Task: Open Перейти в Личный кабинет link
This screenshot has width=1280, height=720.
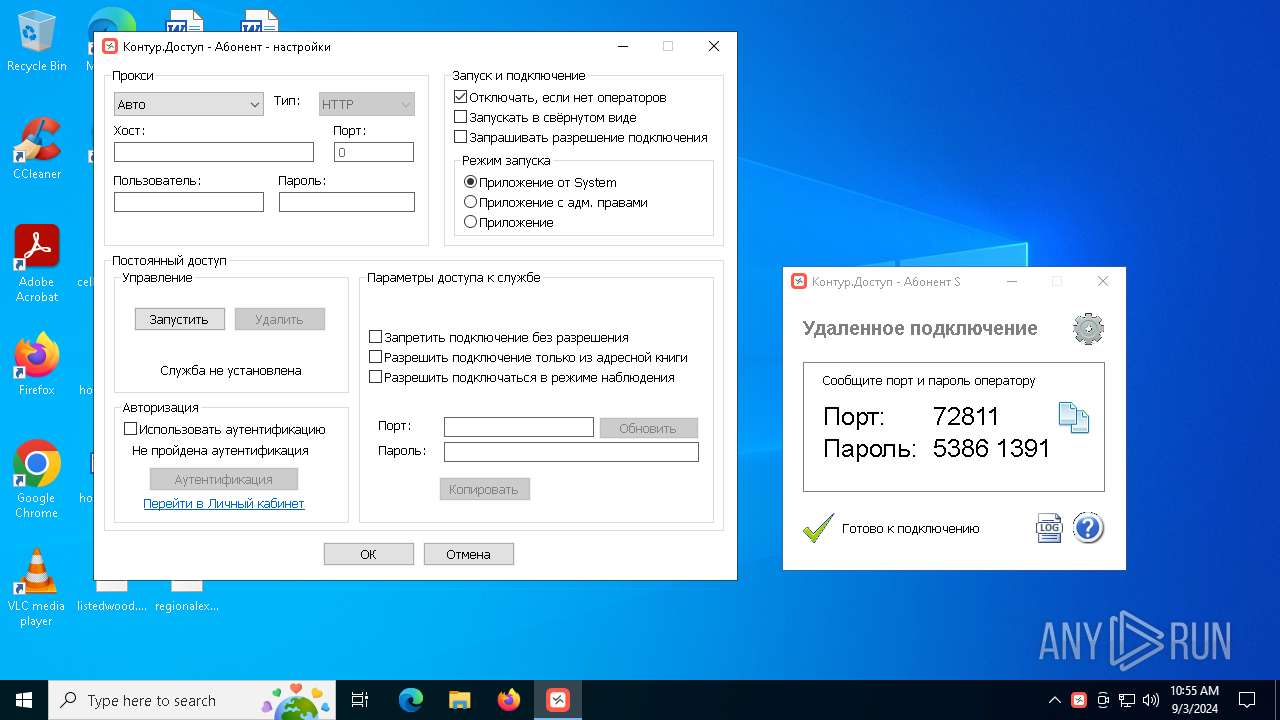Action: tap(224, 504)
